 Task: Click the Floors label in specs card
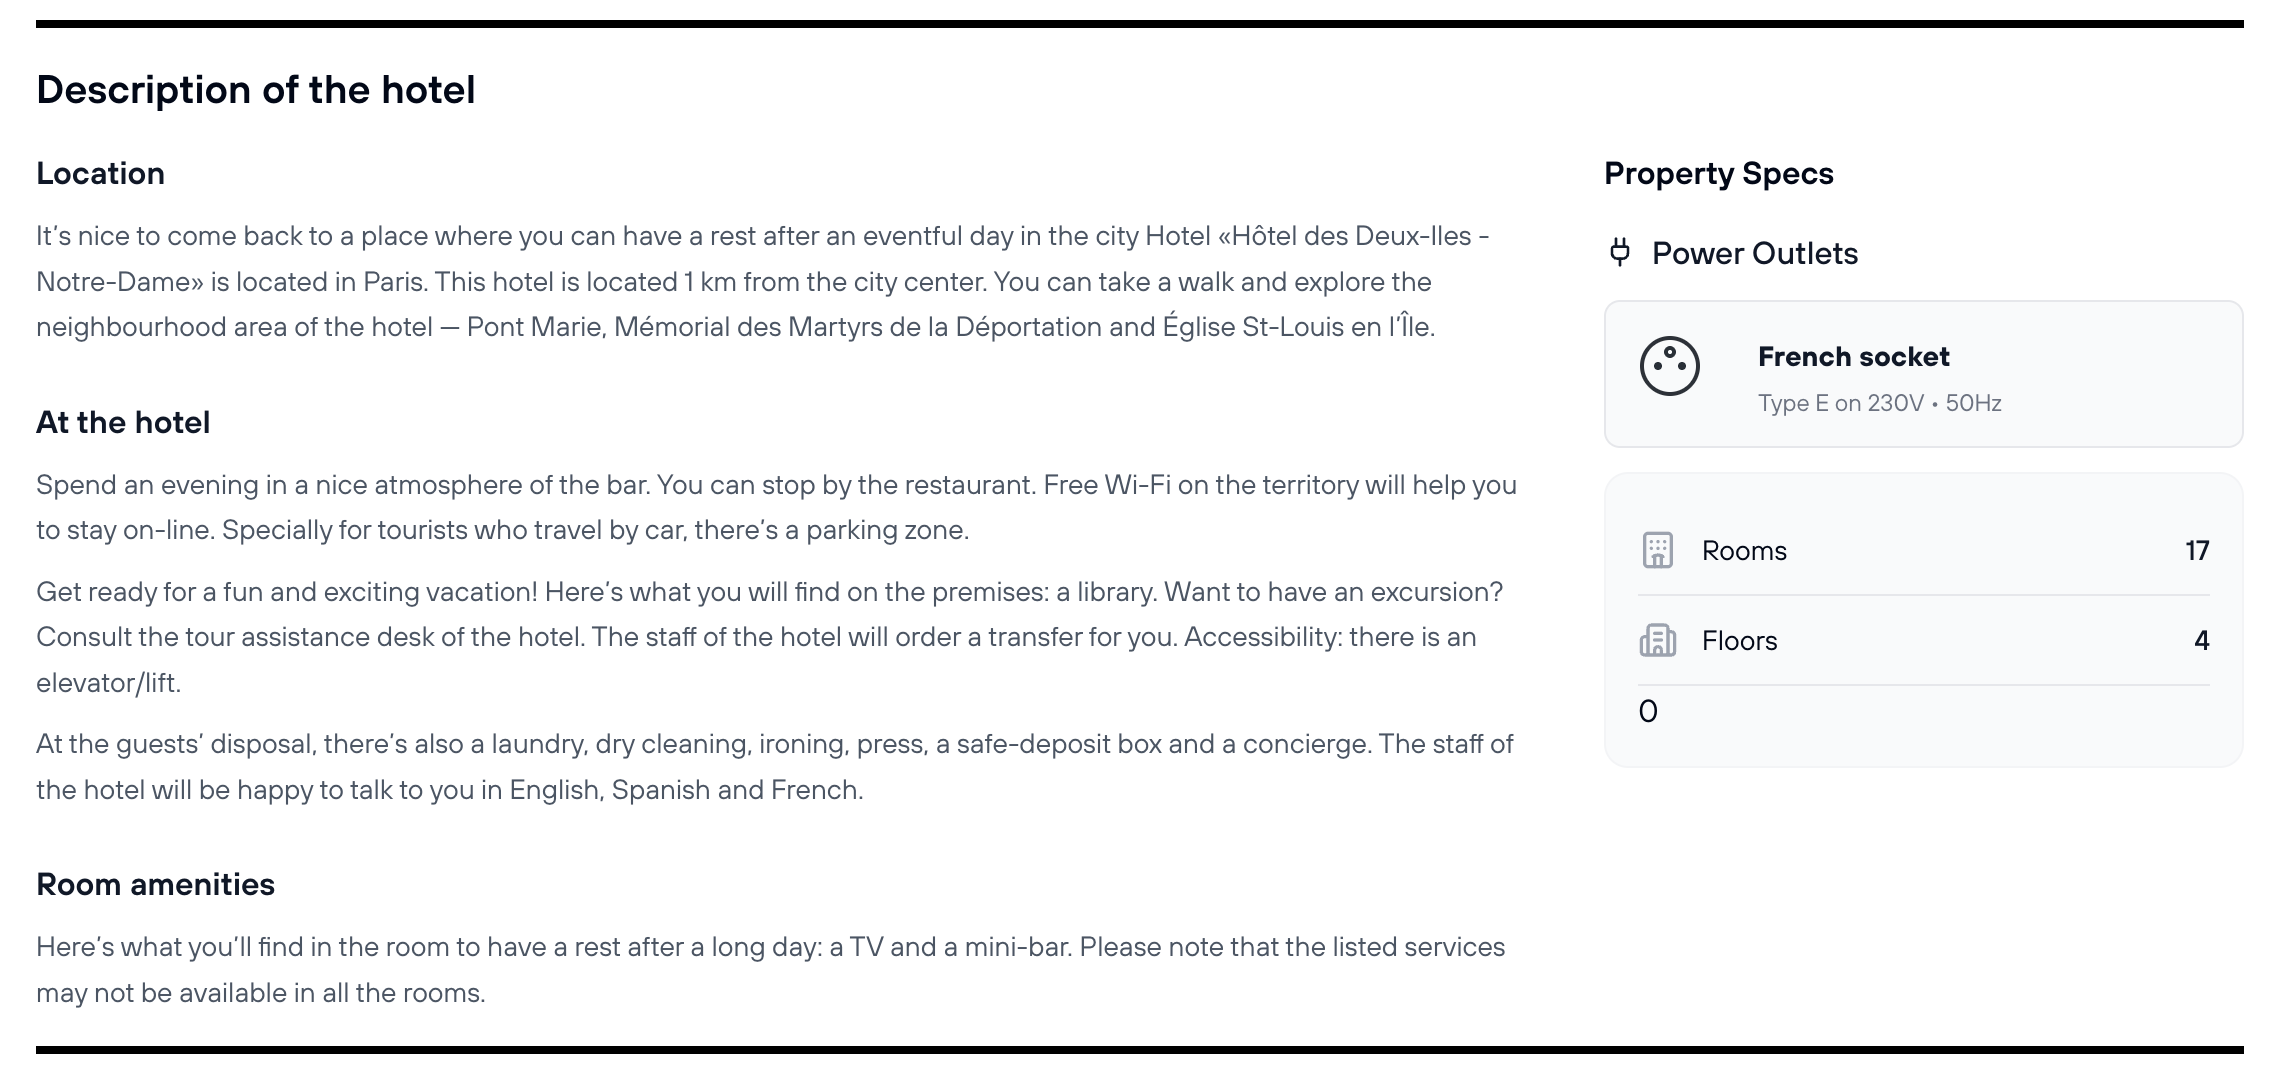(x=1739, y=641)
